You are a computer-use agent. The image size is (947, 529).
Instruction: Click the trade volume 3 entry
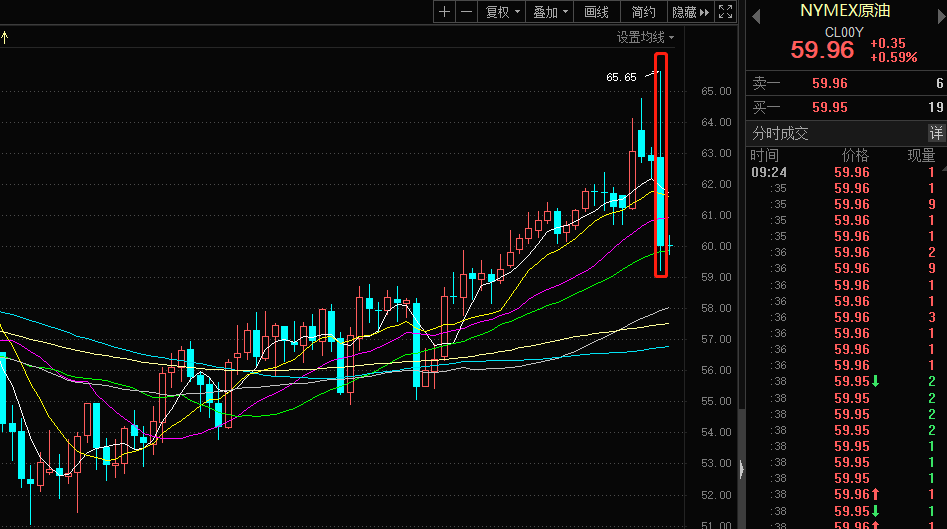pos(932,317)
